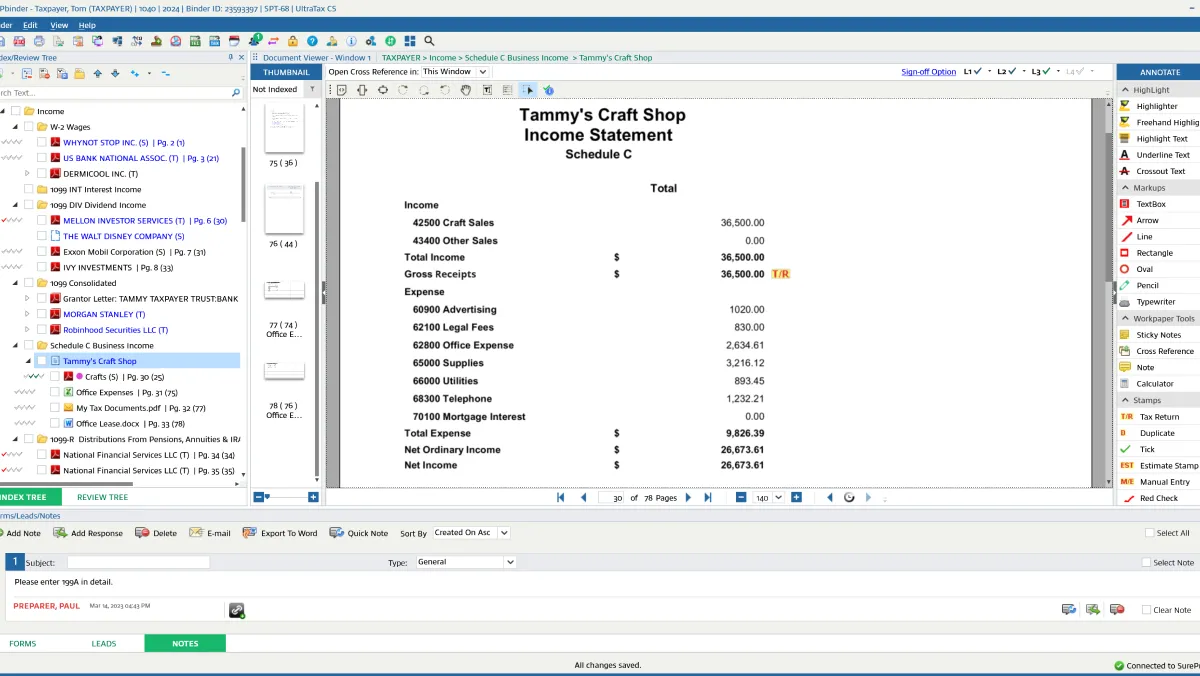1200x676 pixels.
Task: Open the Sort By Created On dropdown
Action: [x=471, y=533]
